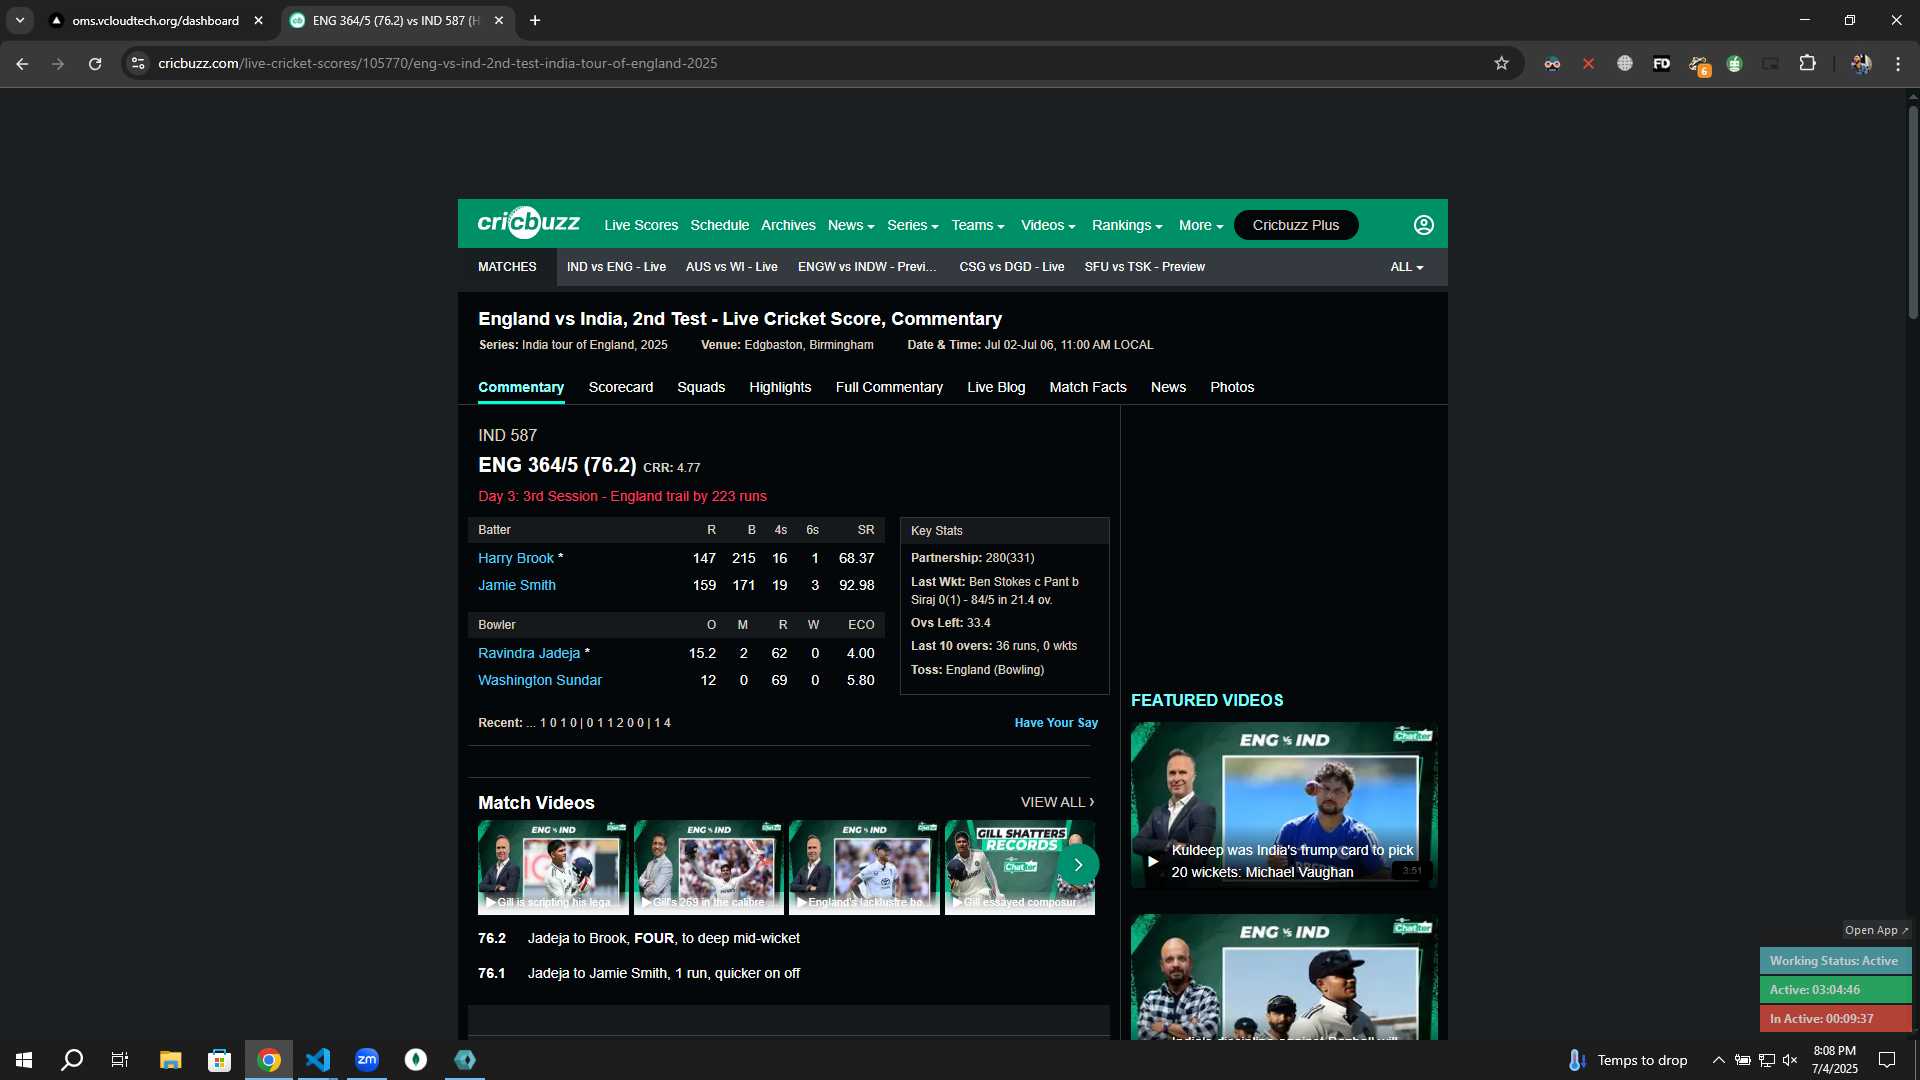1920x1080 pixels.
Task: Switch to Highlights tab
Action: pyautogui.click(x=780, y=387)
